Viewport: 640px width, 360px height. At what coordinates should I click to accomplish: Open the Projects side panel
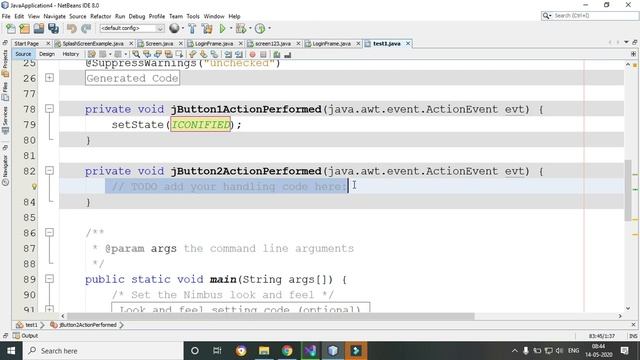pyautogui.click(x=5, y=64)
